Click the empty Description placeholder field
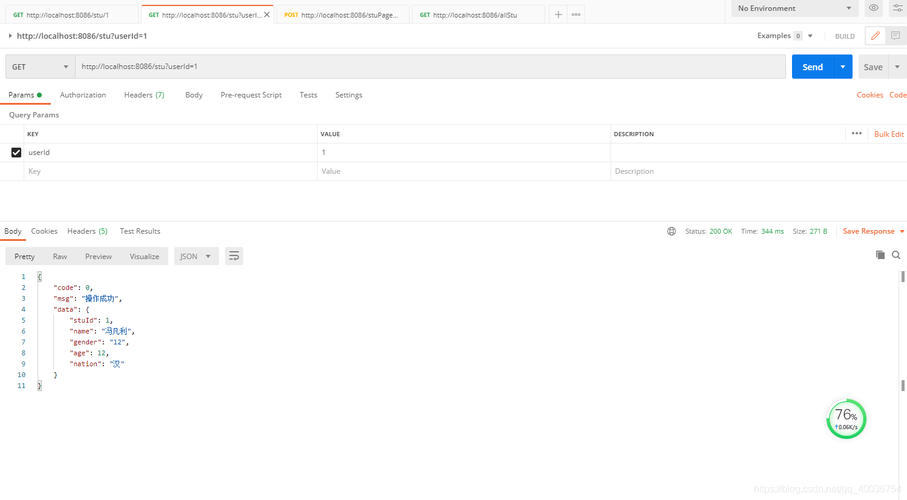This screenshot has height=500, width=907. point(758,171)
